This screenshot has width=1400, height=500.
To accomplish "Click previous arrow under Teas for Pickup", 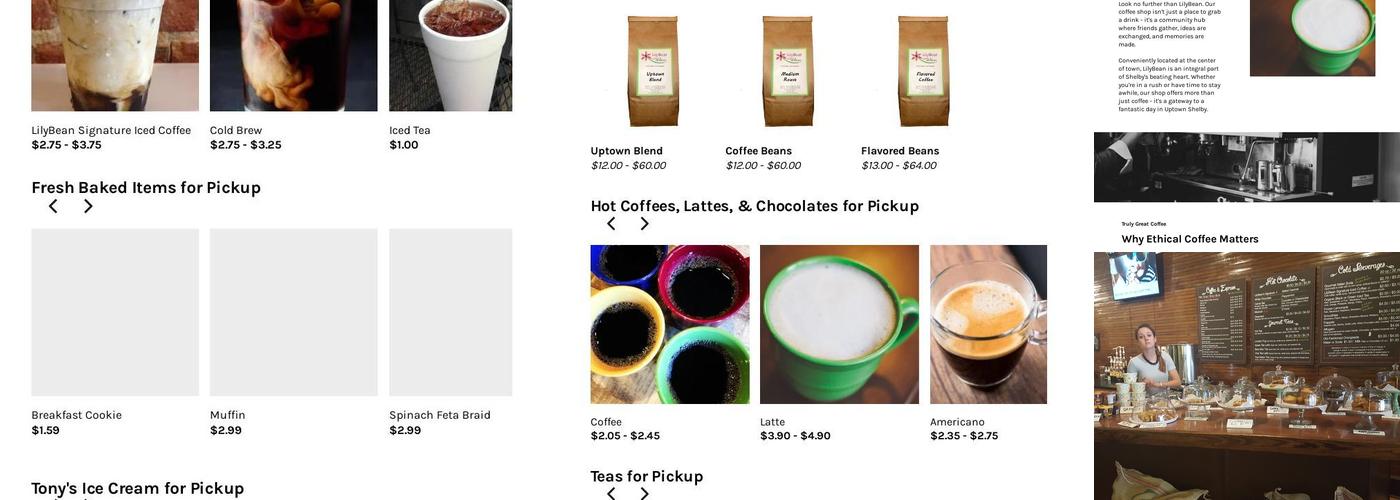I will [611, 493].
